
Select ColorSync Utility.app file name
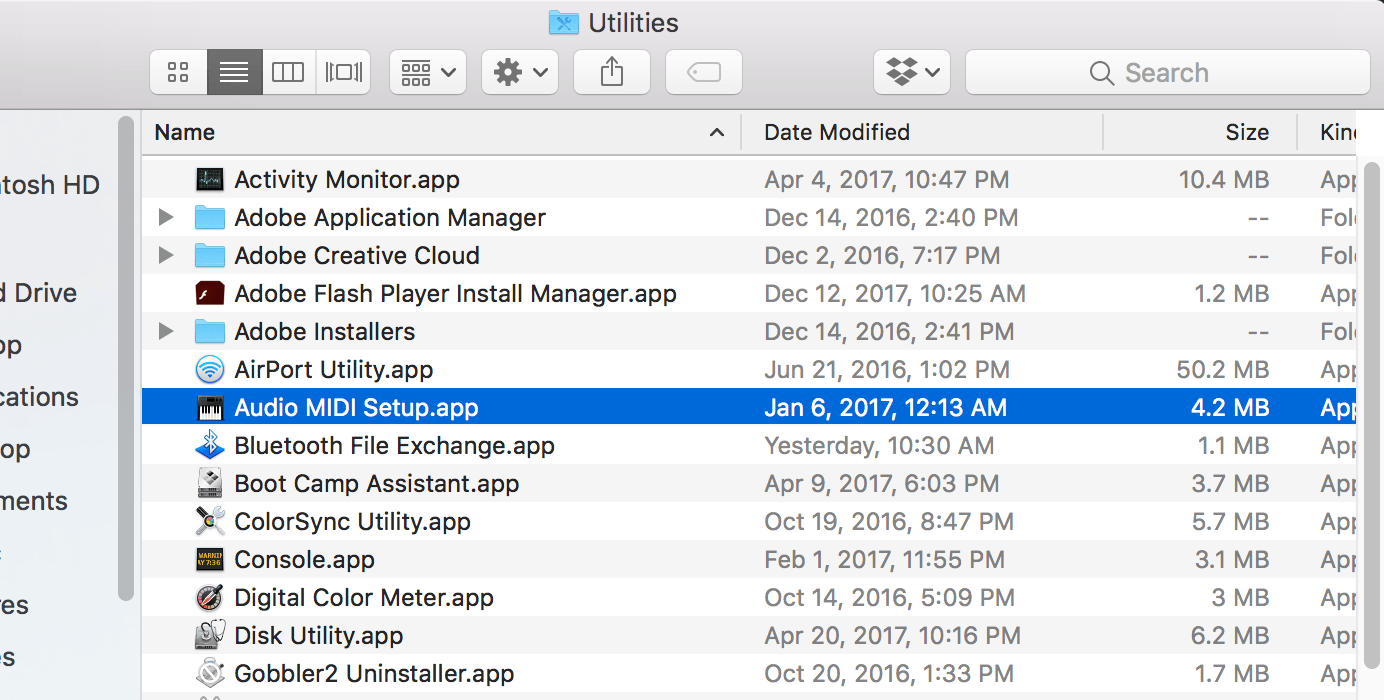tap(352, 522)
